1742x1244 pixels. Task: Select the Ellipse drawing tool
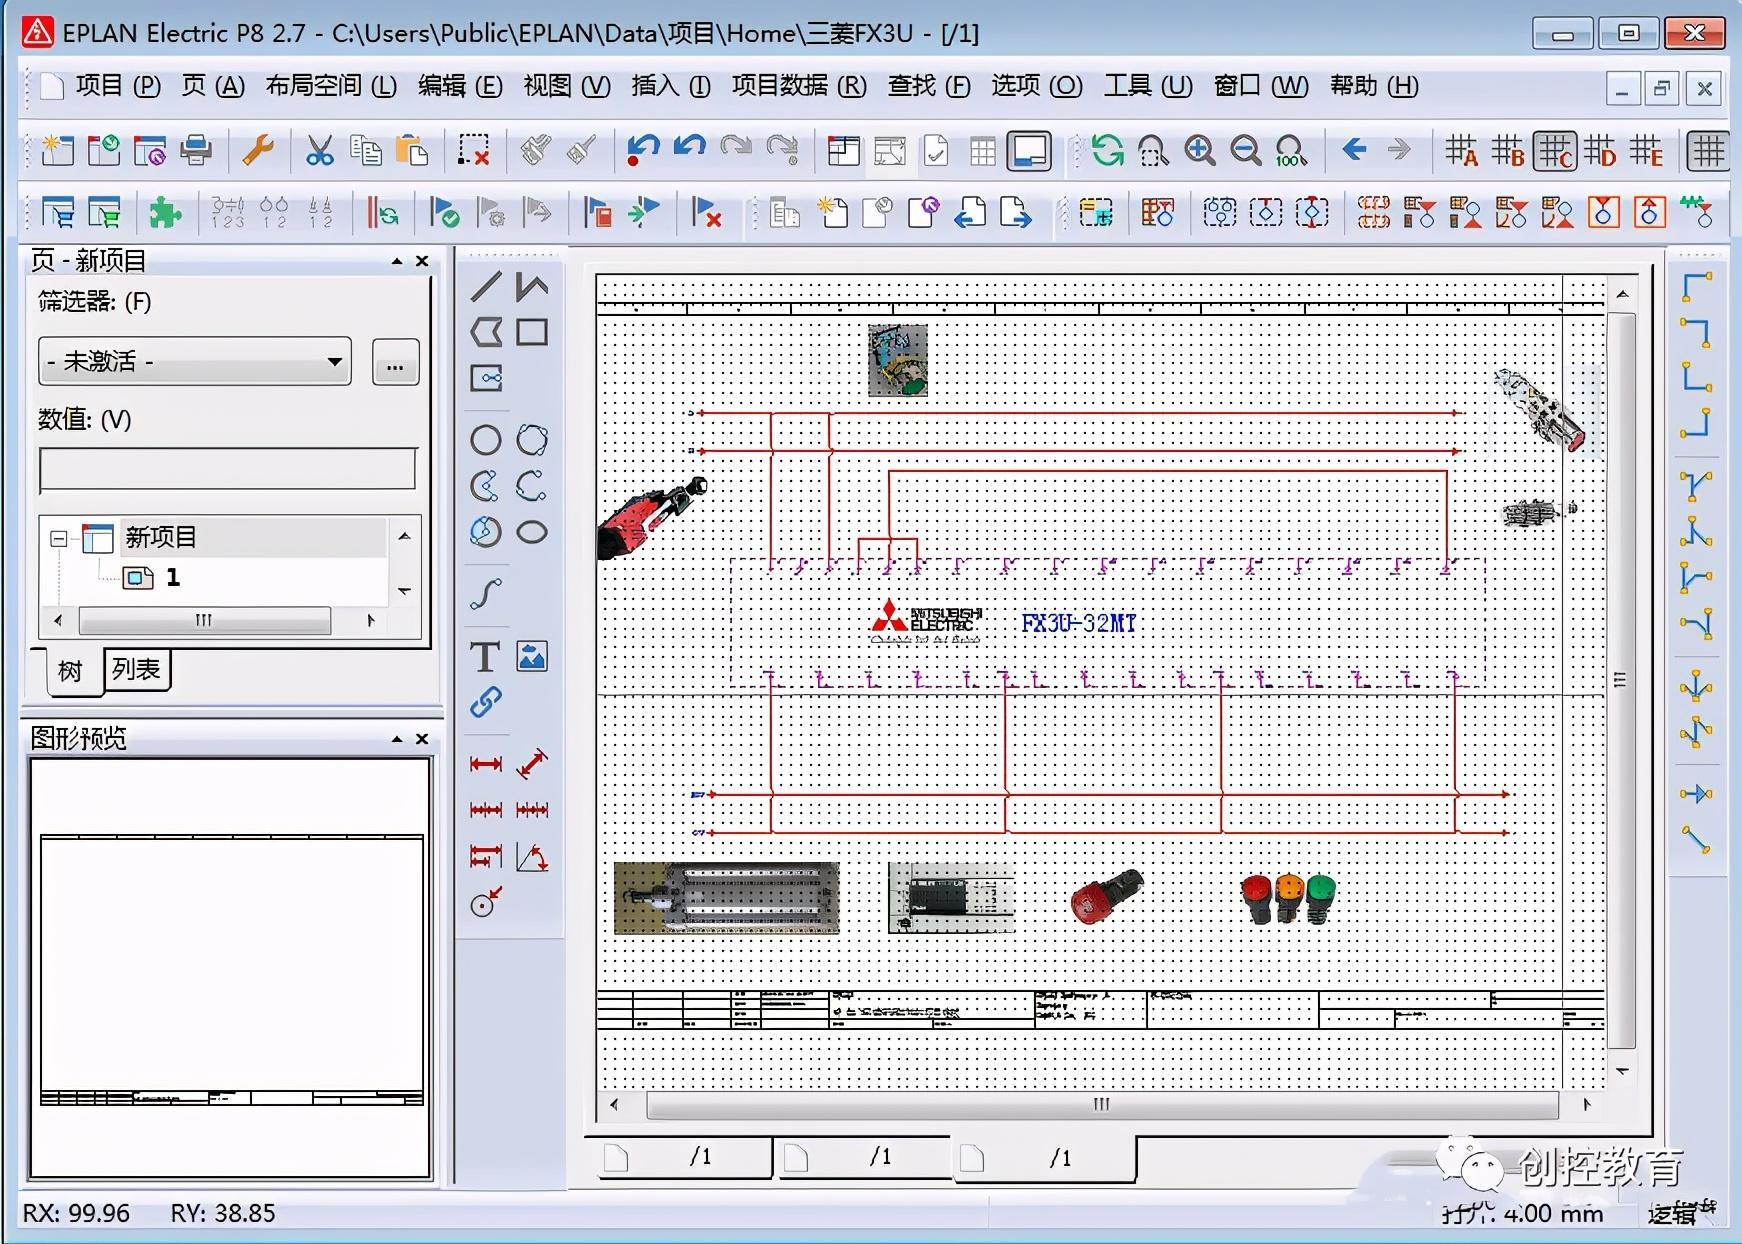click(x=532, y=532)
